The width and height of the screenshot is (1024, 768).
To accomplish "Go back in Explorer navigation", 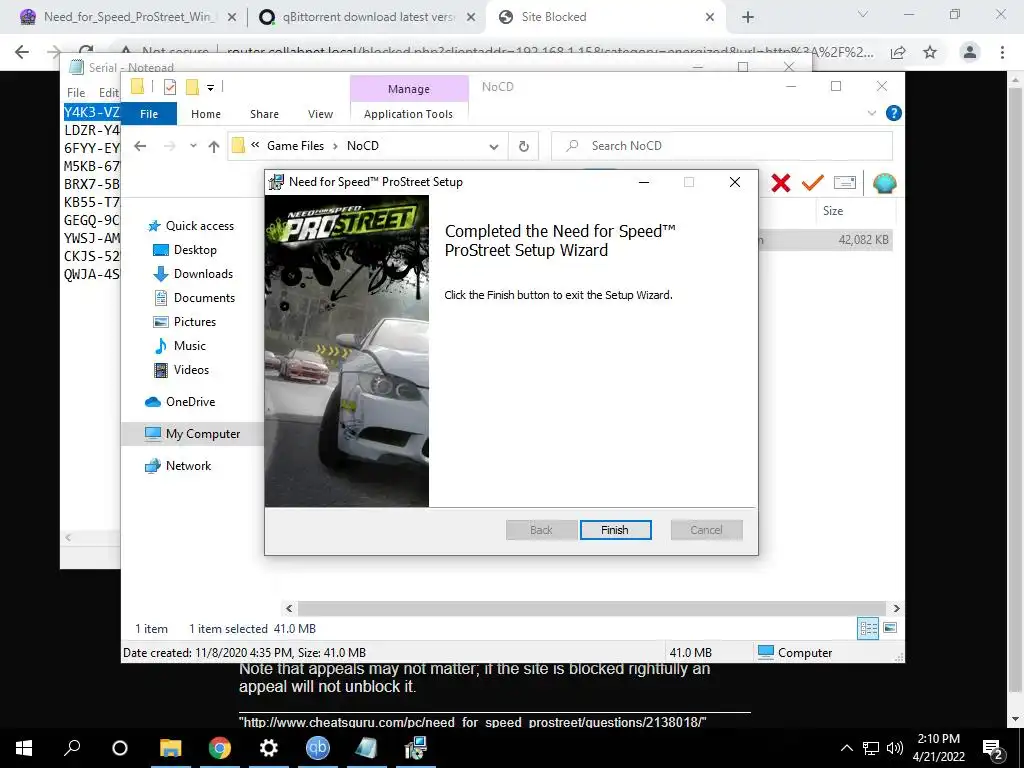I will [x=140, y=146].
